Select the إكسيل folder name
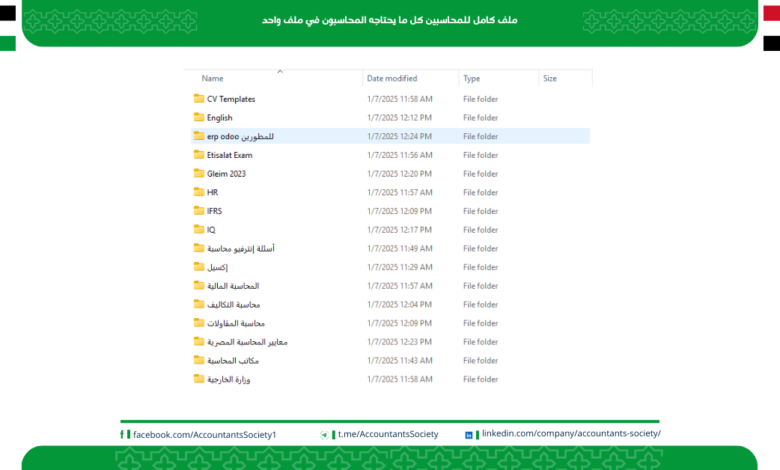 click(x=214, y=267)
